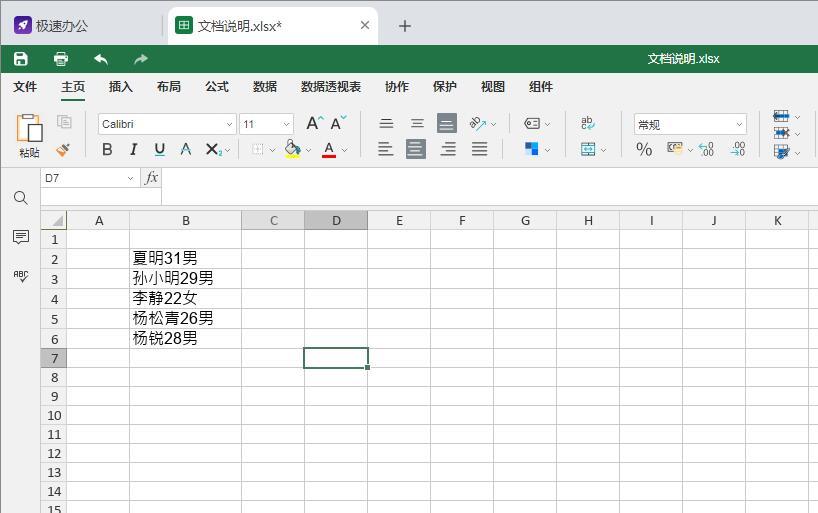Increase decimal places

point(706,149)
